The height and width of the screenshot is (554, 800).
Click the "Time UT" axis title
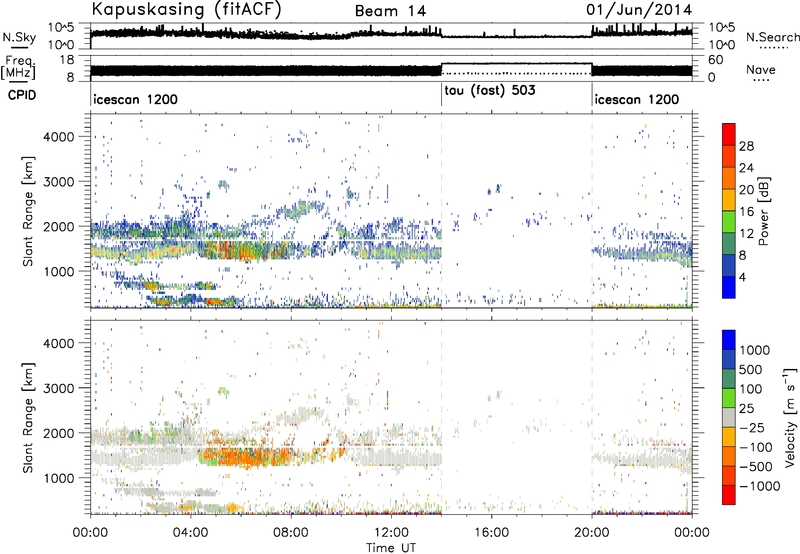[x=391, y=547]
